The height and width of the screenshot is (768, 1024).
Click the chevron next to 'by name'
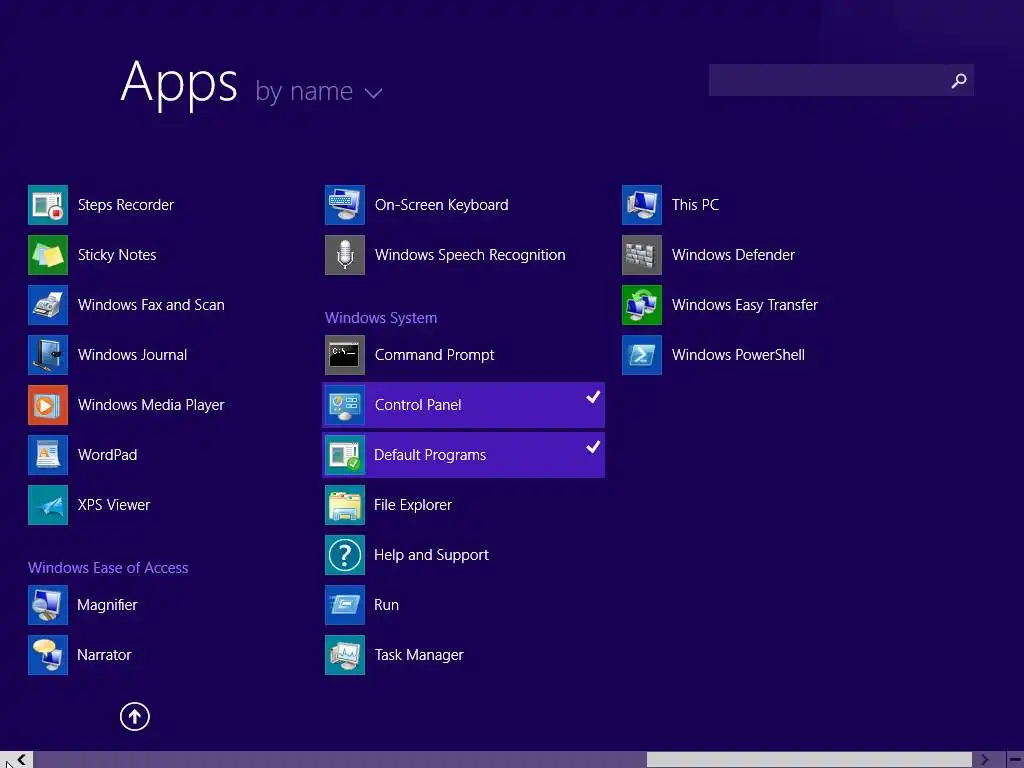pos(374,93)
